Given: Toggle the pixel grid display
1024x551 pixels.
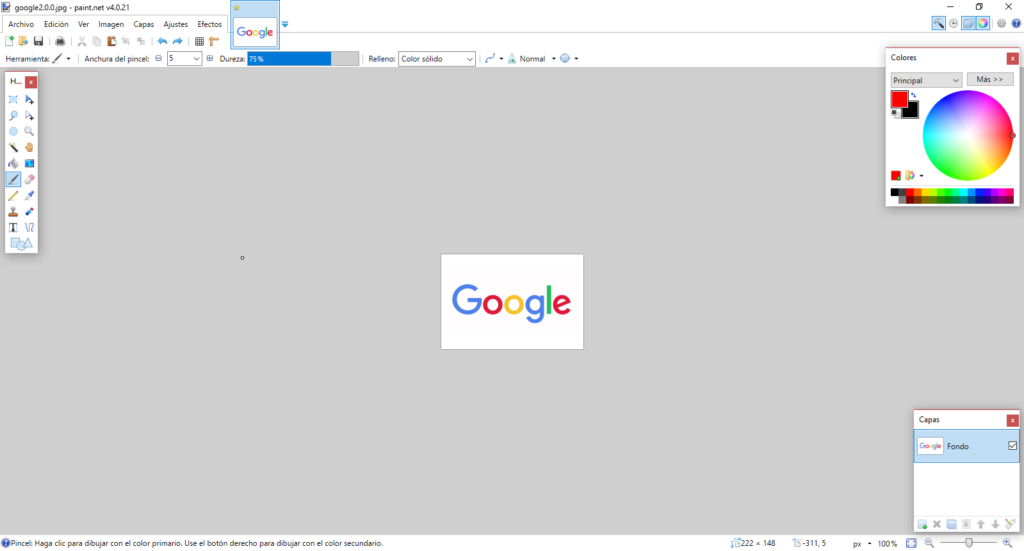Looking at the screenshot, I should coord(199,41).
